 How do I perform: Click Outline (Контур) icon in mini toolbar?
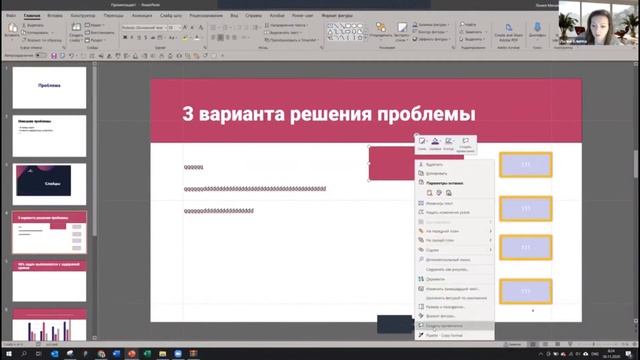(449, 141)
